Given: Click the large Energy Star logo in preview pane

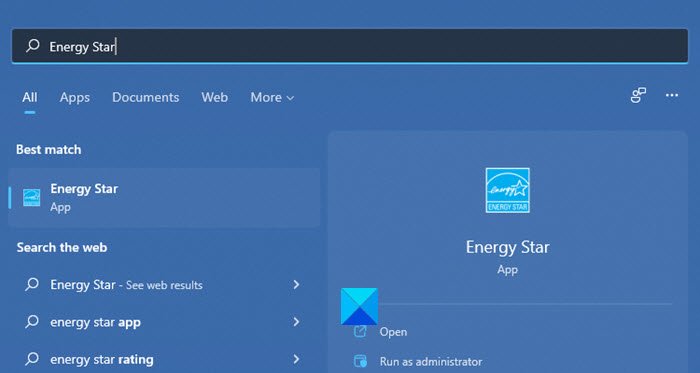Looking at the screenshot, I should tap(508, 190).
